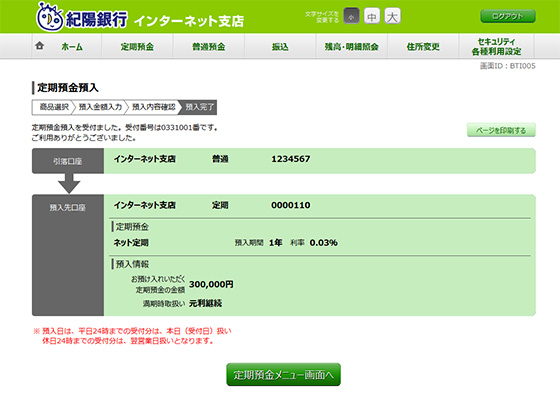Image resolution: width=560 pixels, height=396 pixels.
Task: Open セキュリティ各種利用設定 menu item
Action: tap(496, 46)
